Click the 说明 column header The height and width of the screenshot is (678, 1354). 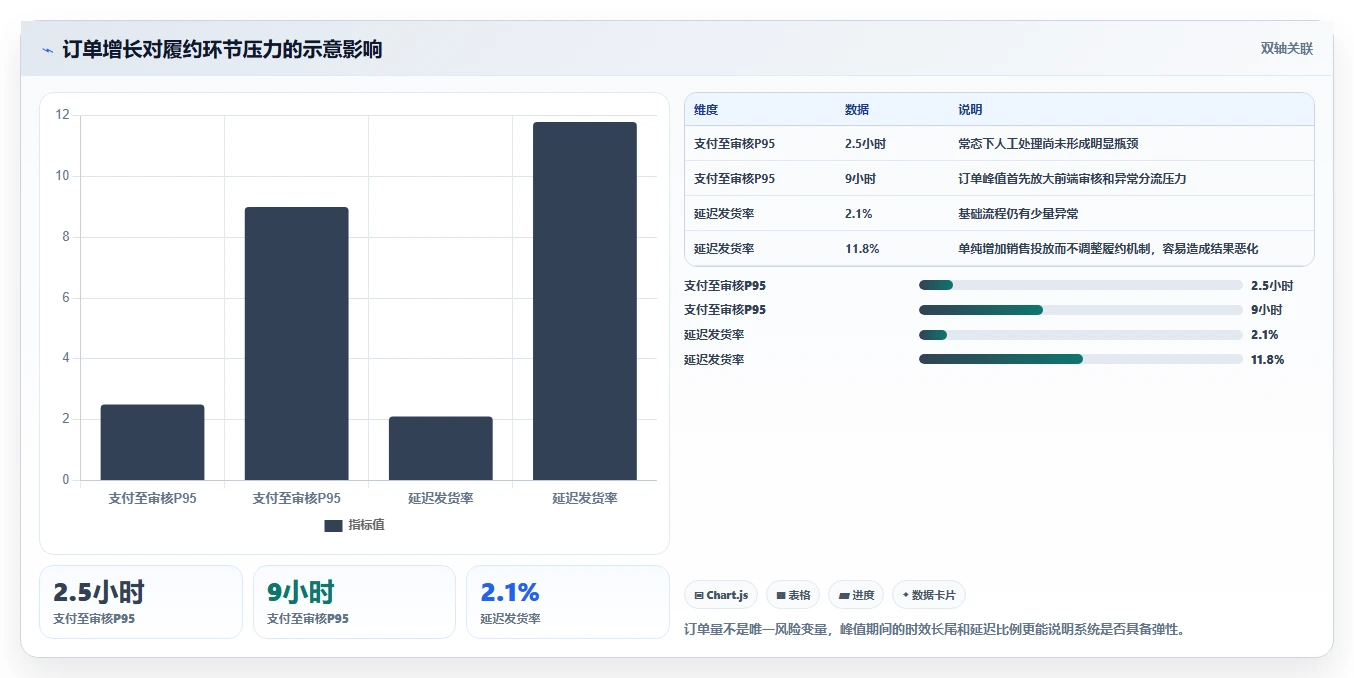point(970,110)
